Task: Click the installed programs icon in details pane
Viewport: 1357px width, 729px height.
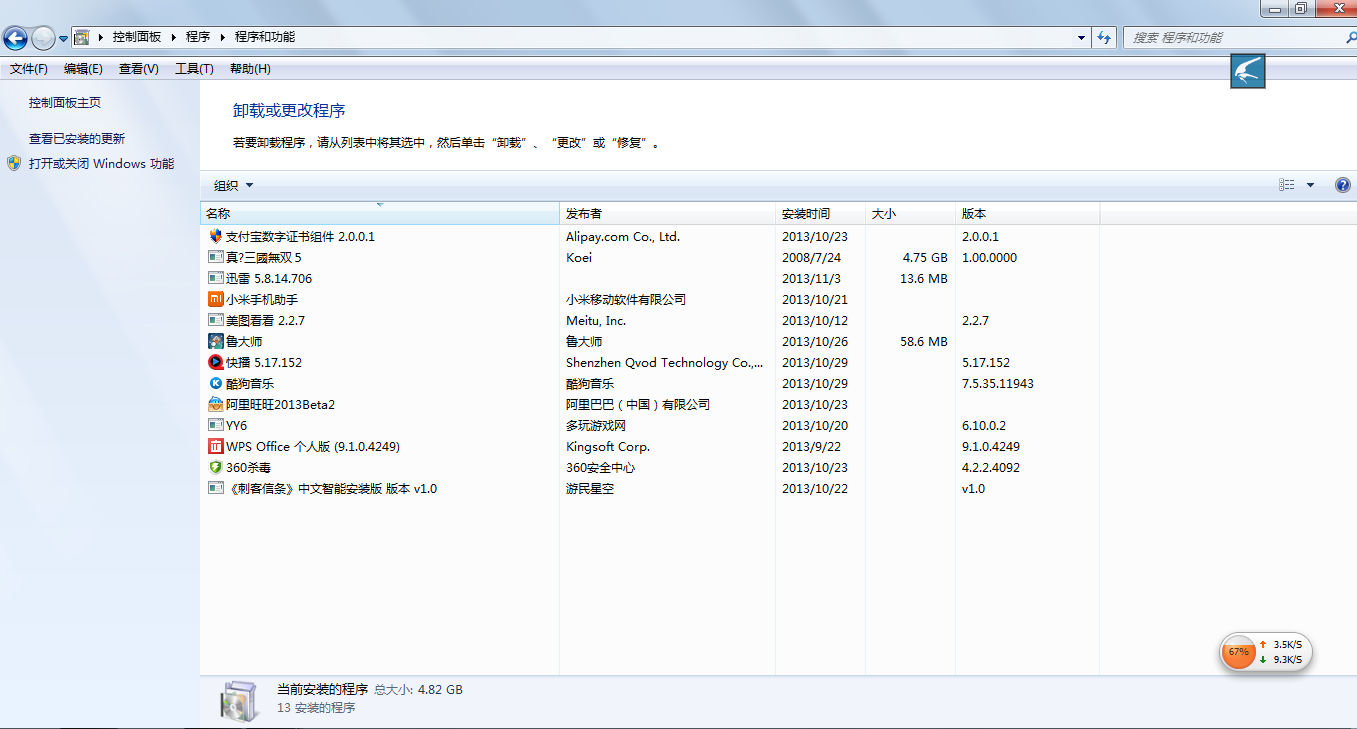Action: click(240, 701)
